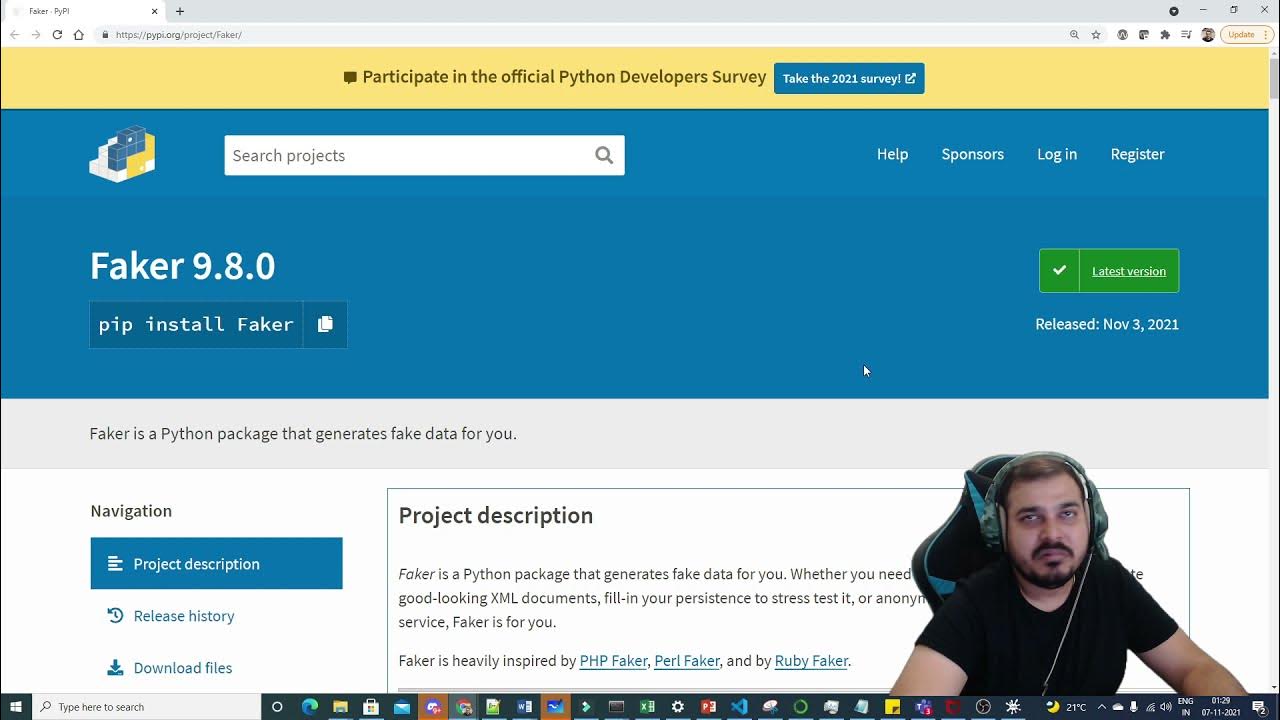Open Microsoft Word from taskbar
This screenshot has width=1280, height=720.
tap(524, 707)
